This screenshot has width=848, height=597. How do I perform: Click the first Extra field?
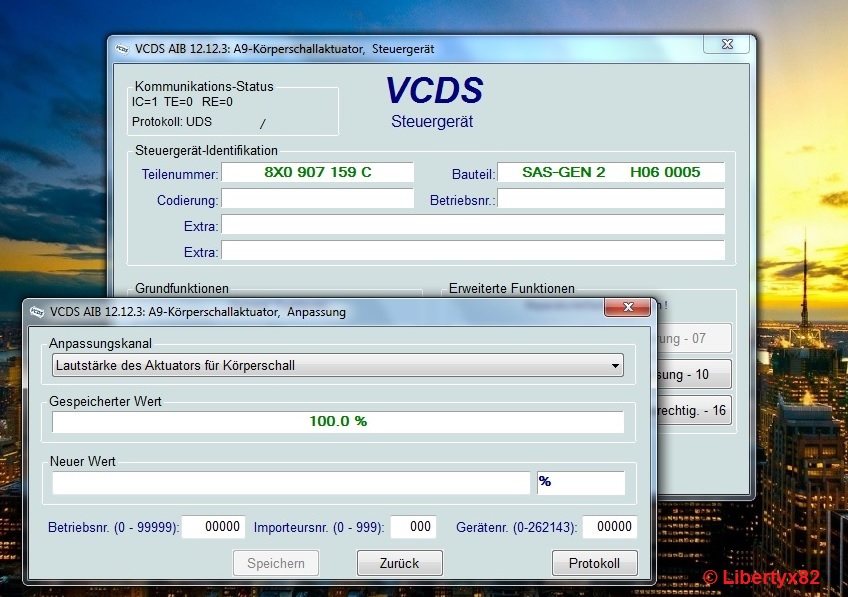point(473,224)
